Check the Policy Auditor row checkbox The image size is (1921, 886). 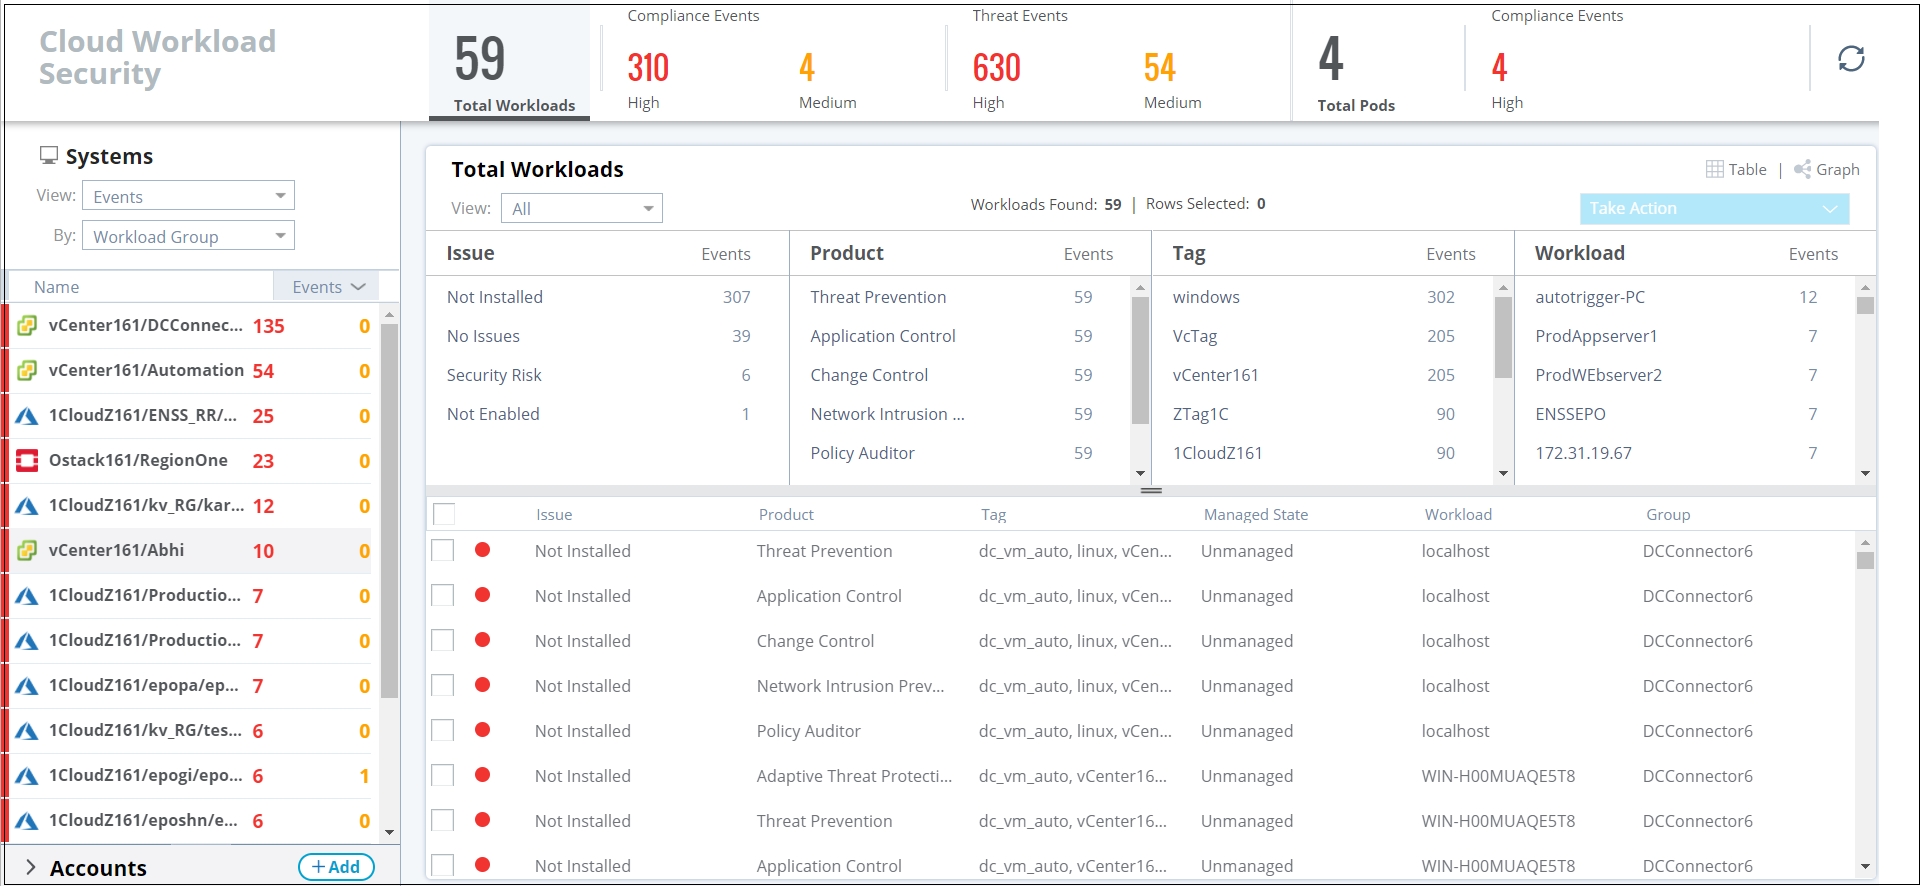[x=442, y=731]
